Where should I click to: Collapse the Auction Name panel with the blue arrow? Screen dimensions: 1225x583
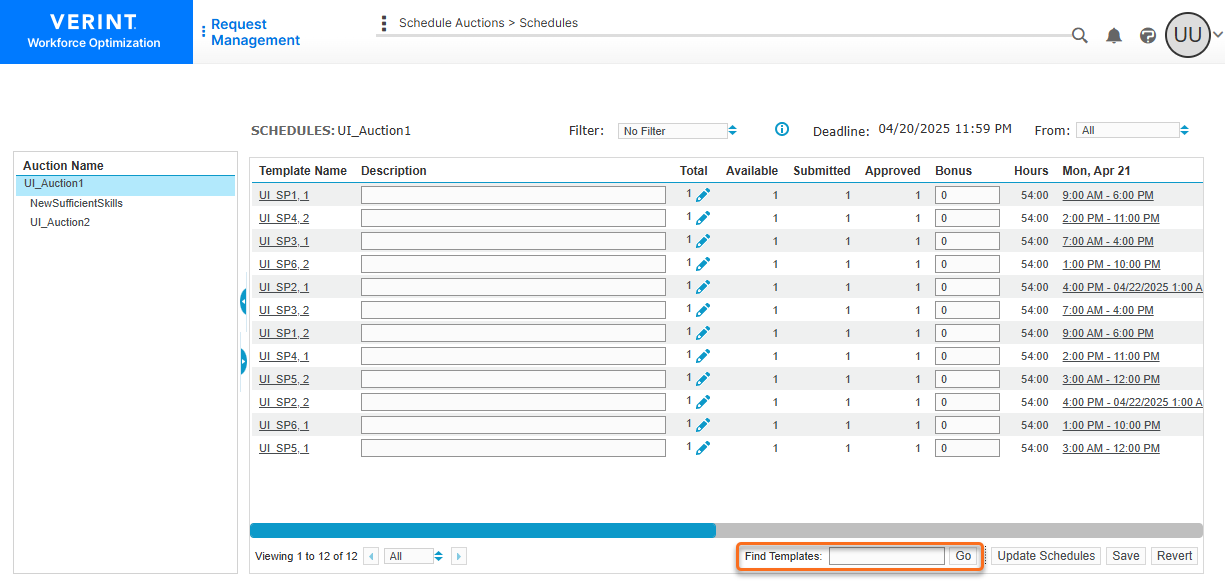point(243,301)
